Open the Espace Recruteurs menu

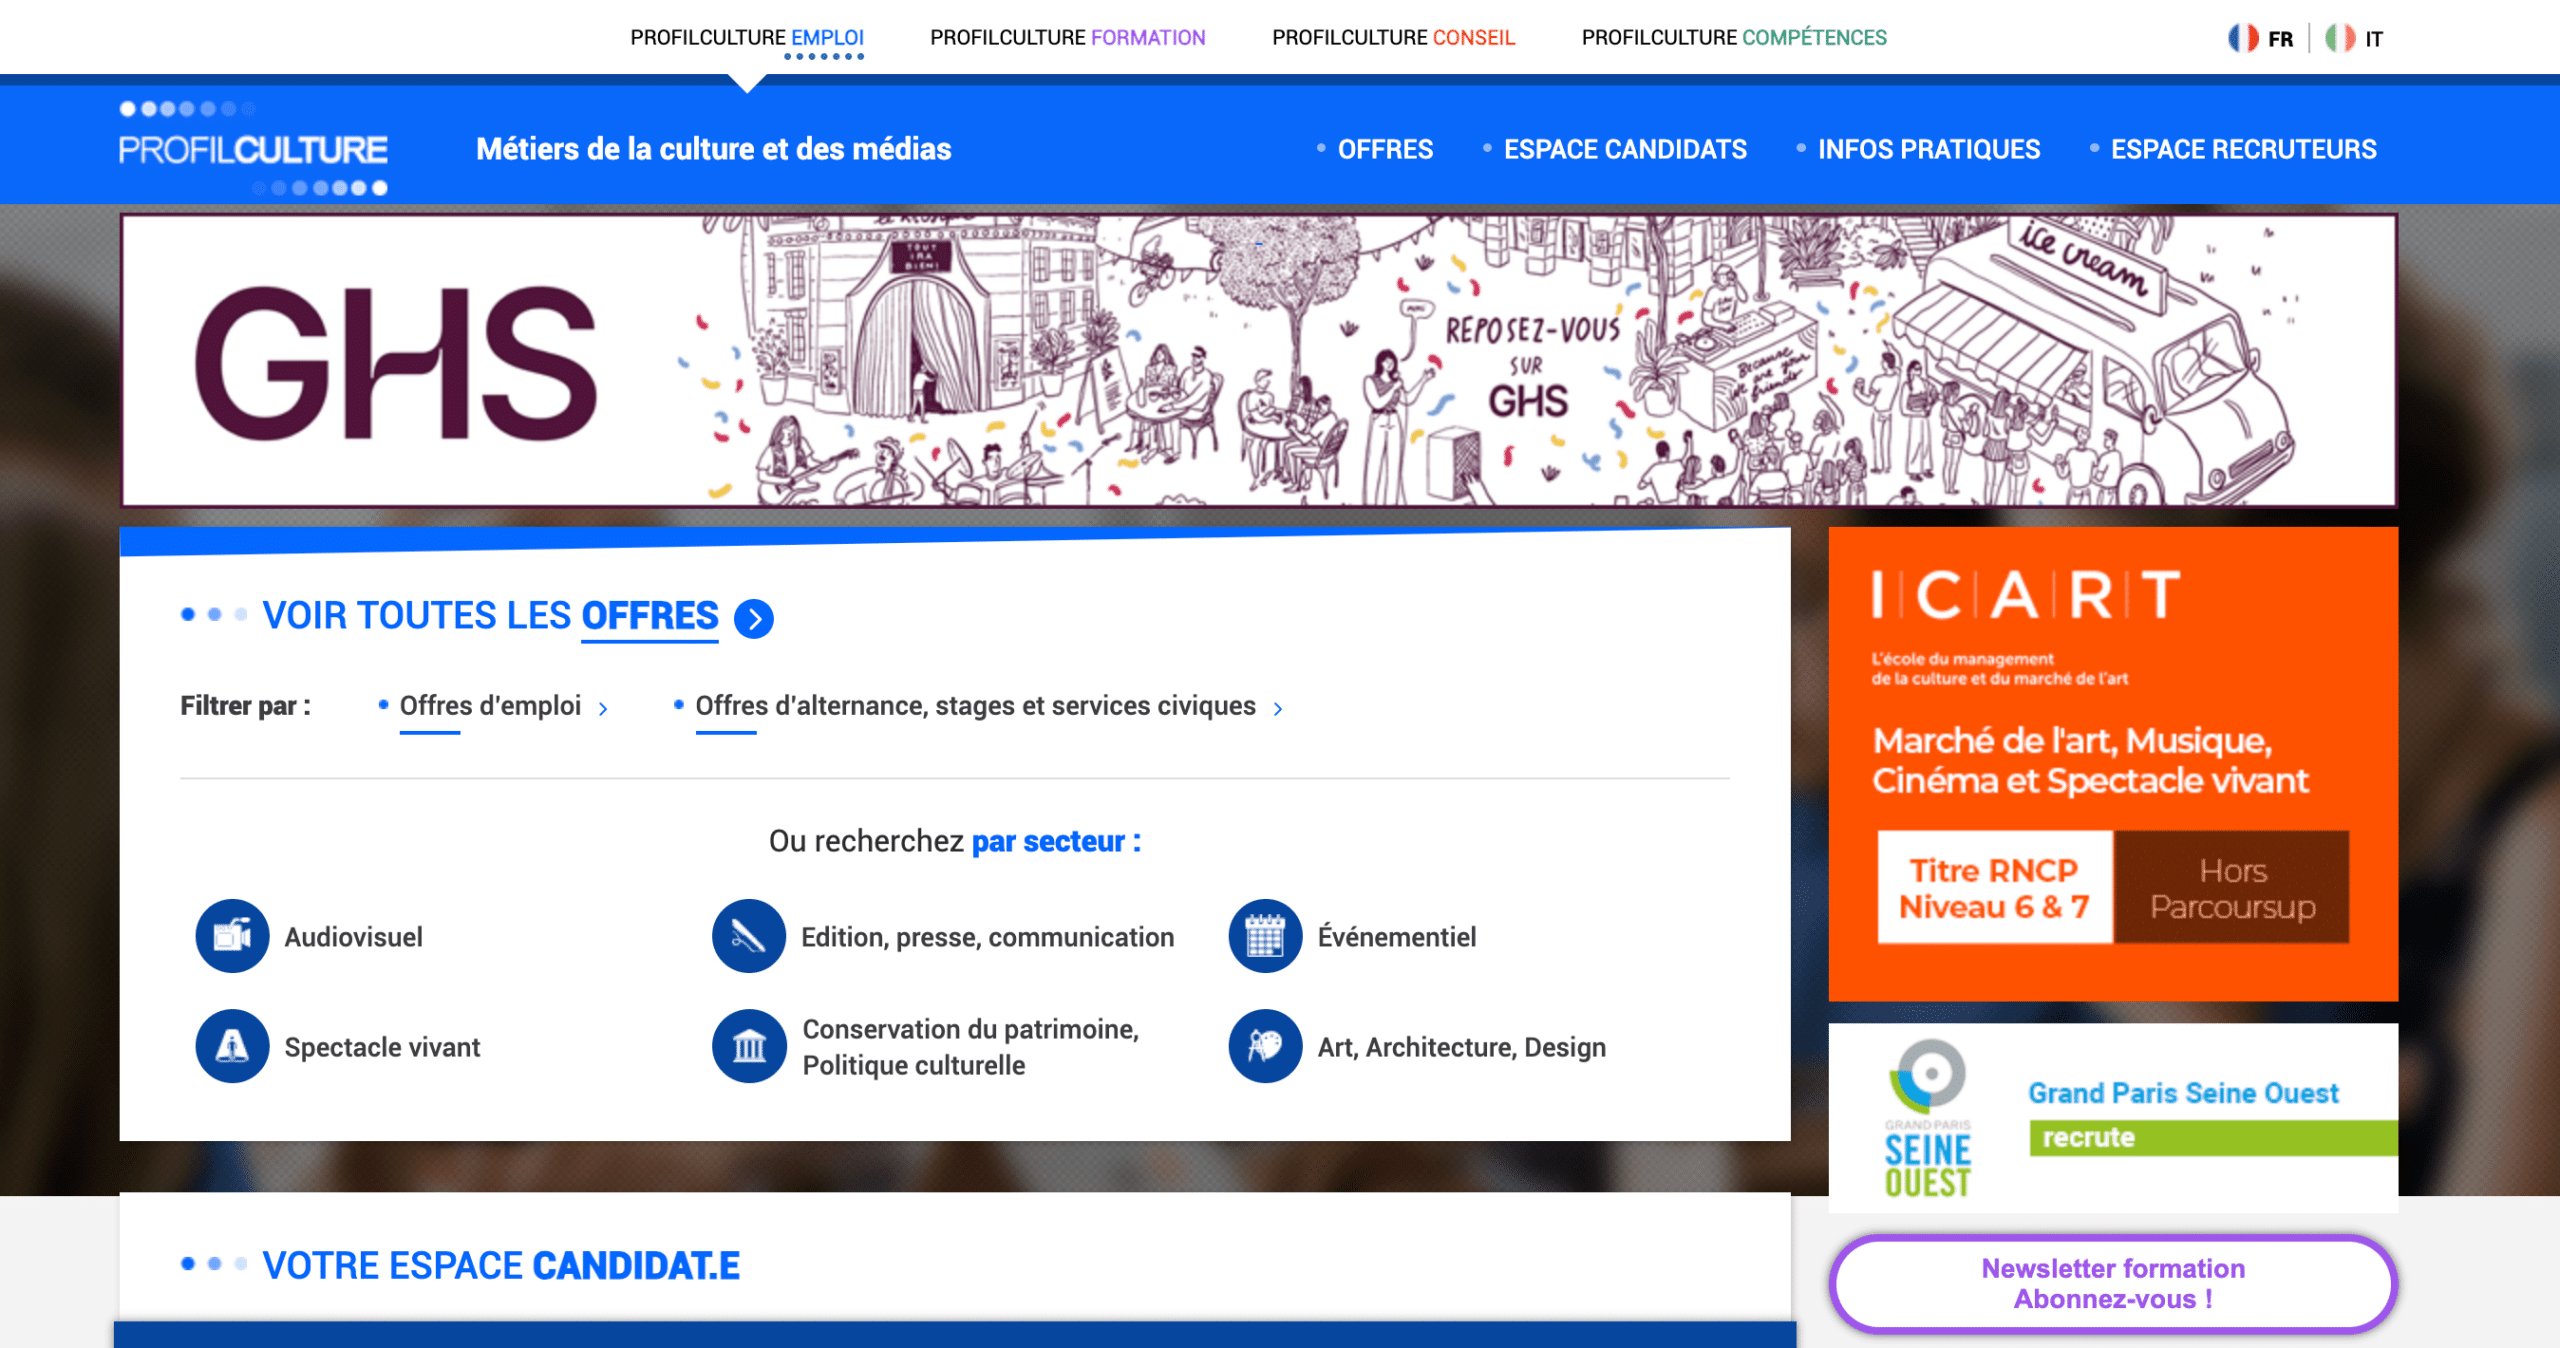2243,149
